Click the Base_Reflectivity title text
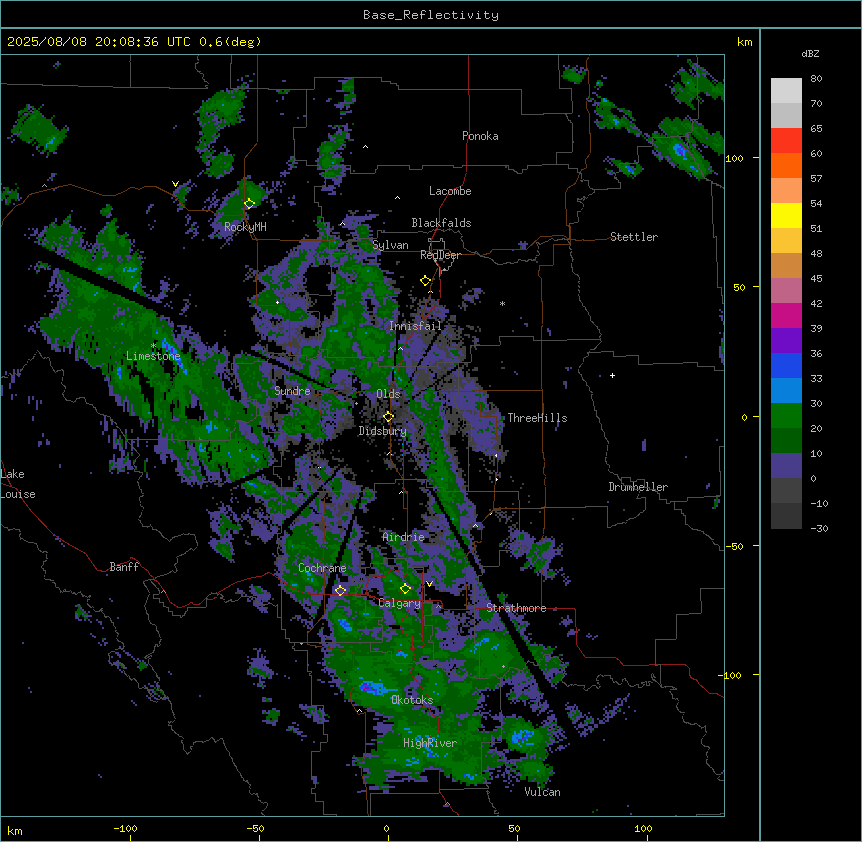This screenshot has height=842, width=862. (431, 15)
